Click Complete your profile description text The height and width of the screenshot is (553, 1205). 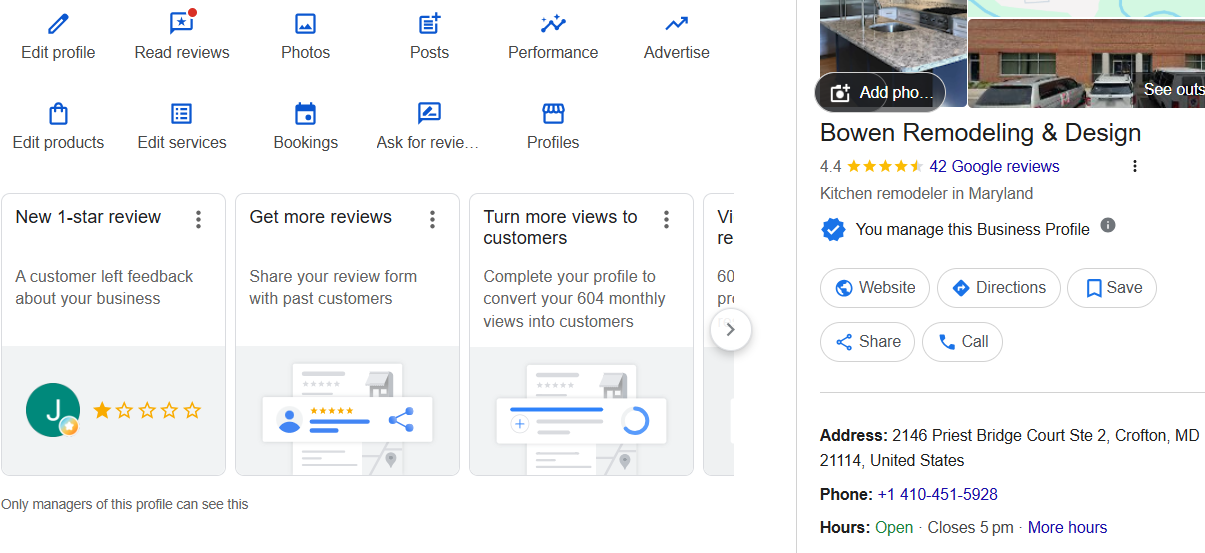[574, 299]
